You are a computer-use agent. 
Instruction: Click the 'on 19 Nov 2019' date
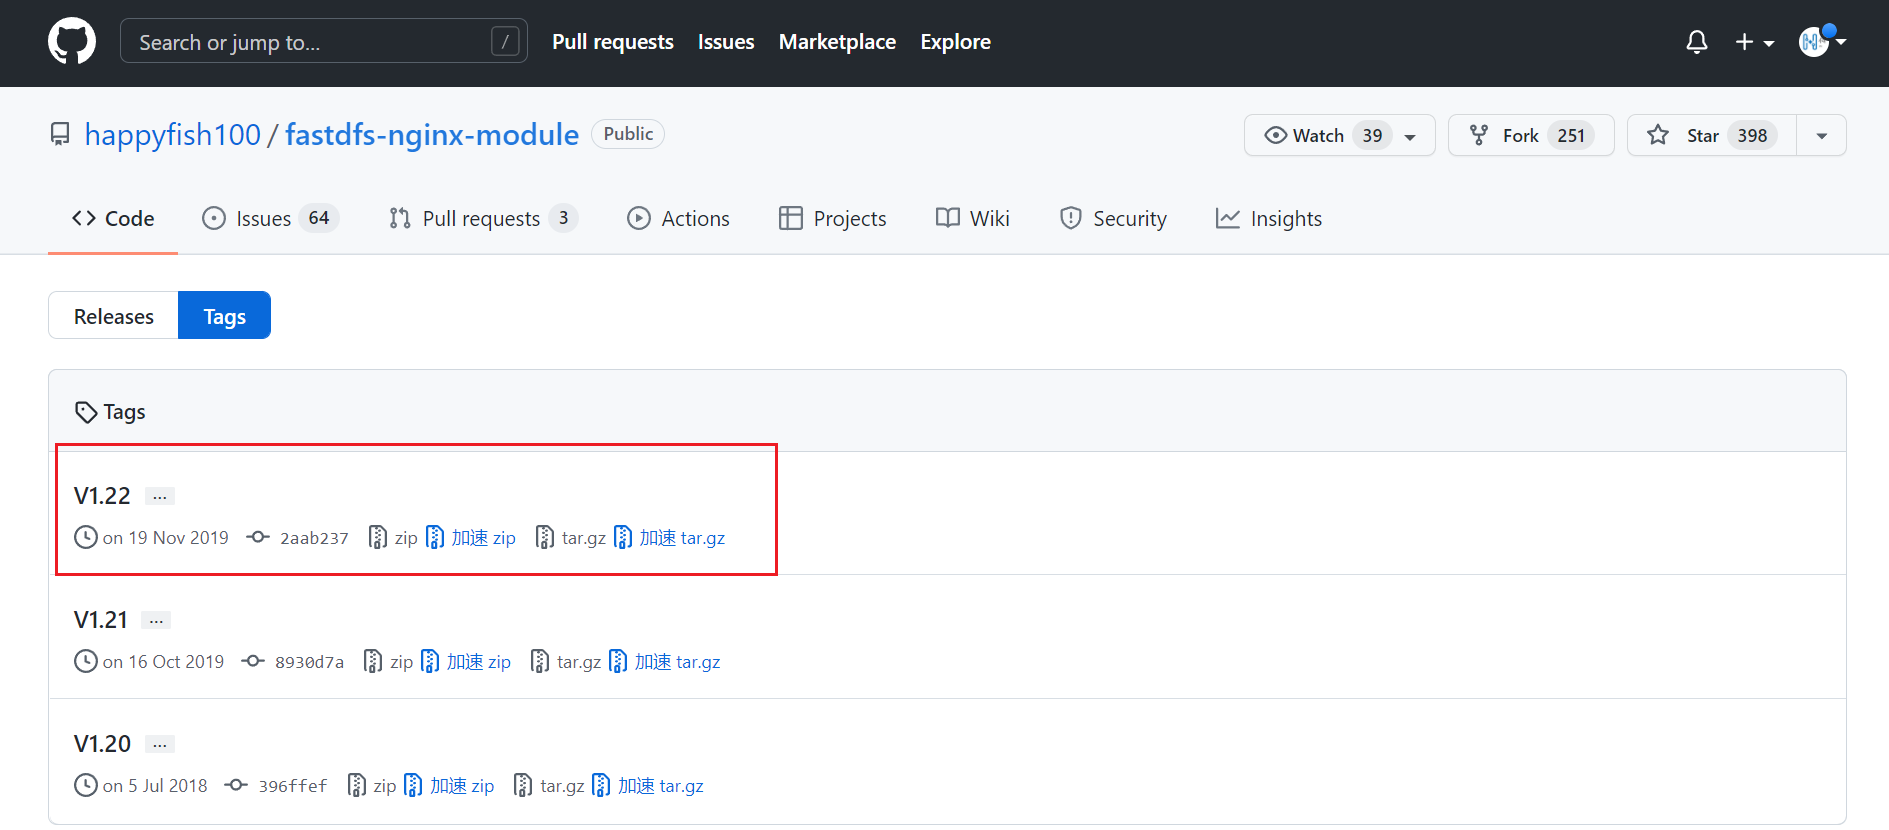[165, 538]
